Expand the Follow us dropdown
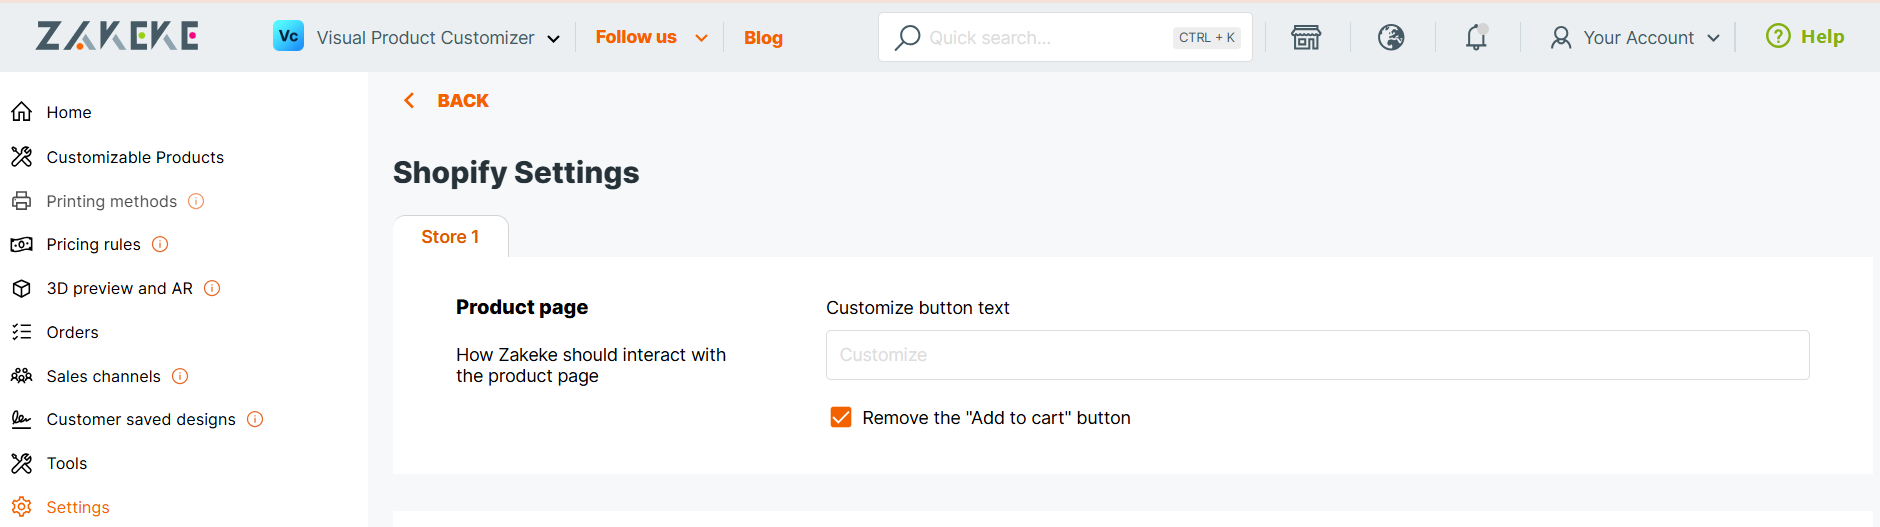1880x527 pixels. point(652,37)
